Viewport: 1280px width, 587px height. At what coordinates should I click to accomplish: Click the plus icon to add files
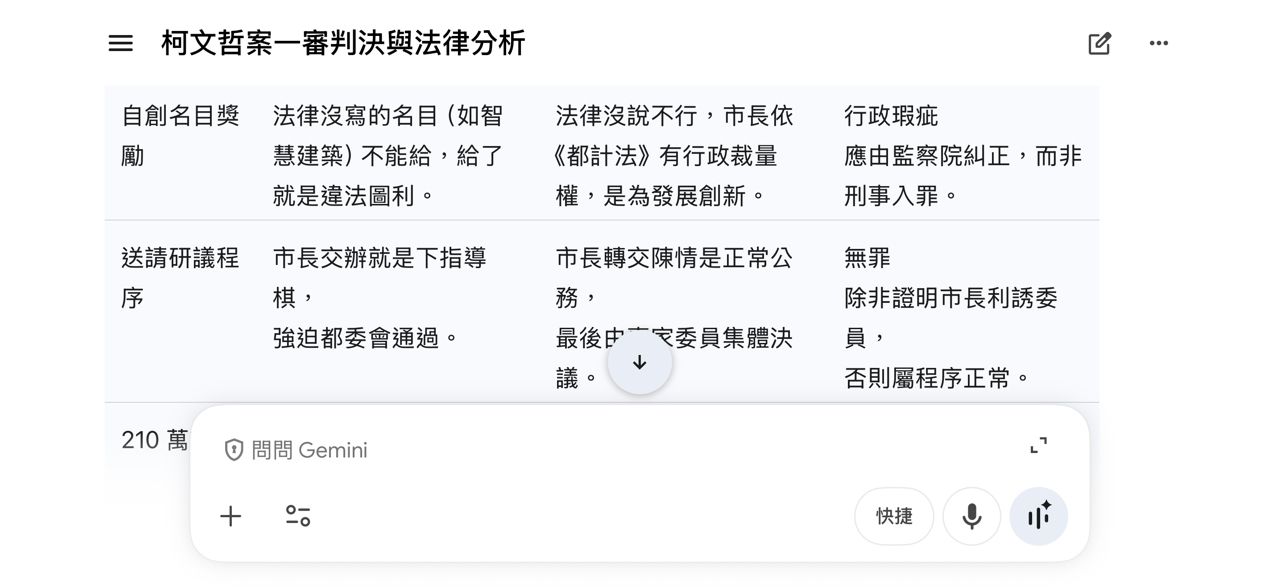[231, 516]
